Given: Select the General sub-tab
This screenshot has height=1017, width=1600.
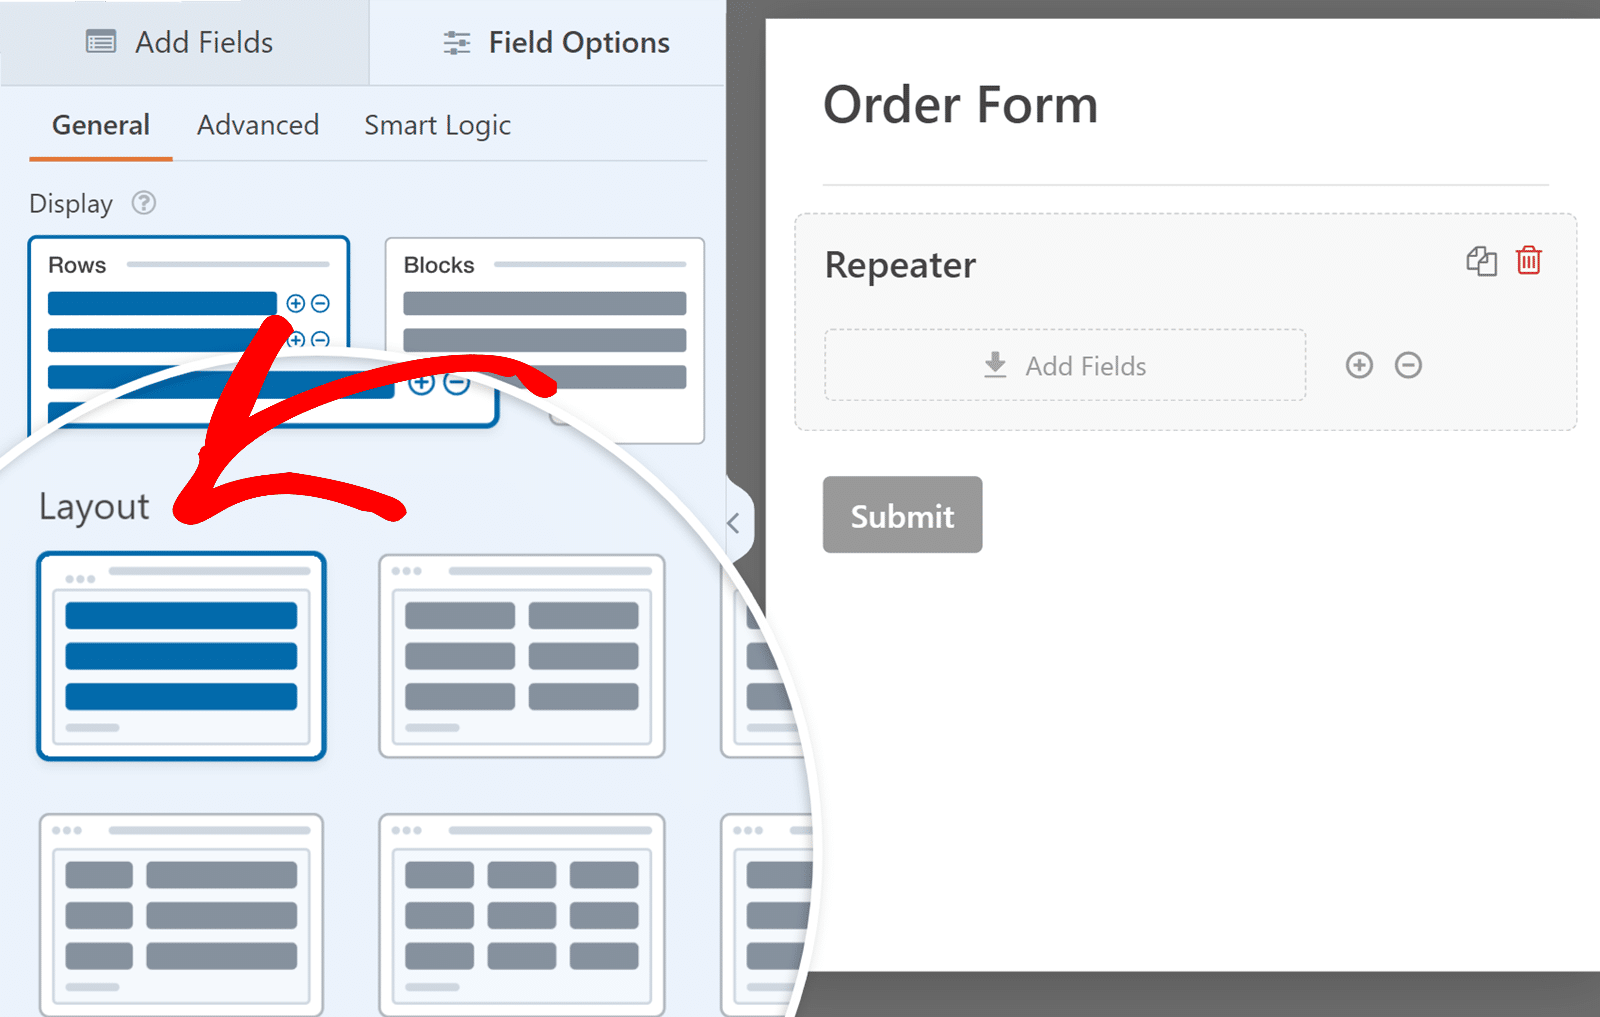Looking at the screenshot, I should (101, 125).
